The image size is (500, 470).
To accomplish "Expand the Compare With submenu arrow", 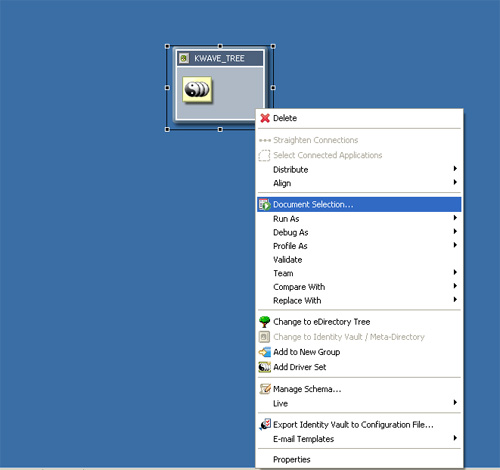I will tap(455, 286).
